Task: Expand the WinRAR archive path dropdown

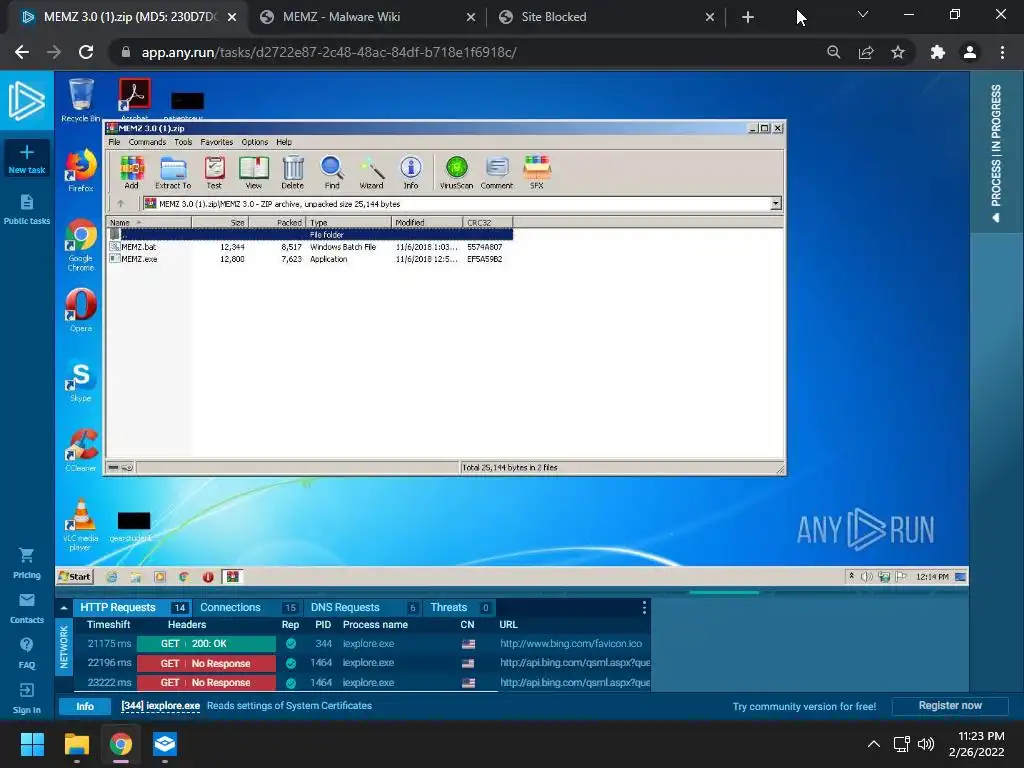Action: 776,204
